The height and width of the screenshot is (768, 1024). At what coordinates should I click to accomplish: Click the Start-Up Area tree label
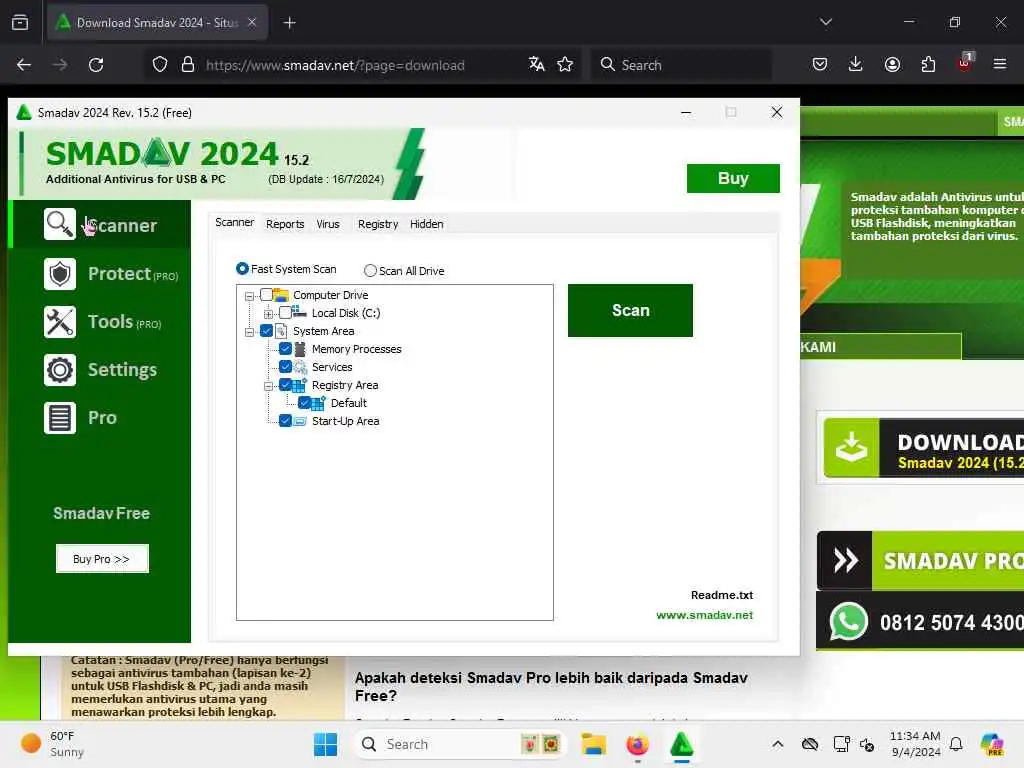[345, 421]
